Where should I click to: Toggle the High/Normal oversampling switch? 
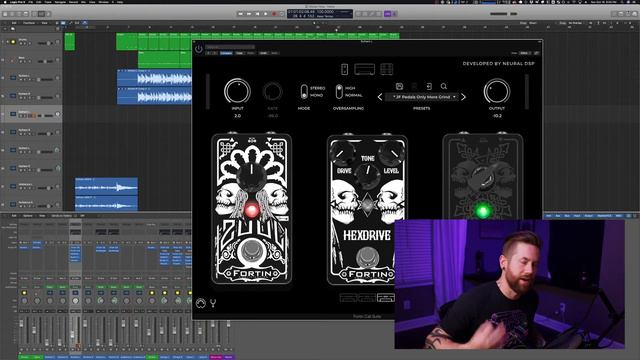click(339, 91)
